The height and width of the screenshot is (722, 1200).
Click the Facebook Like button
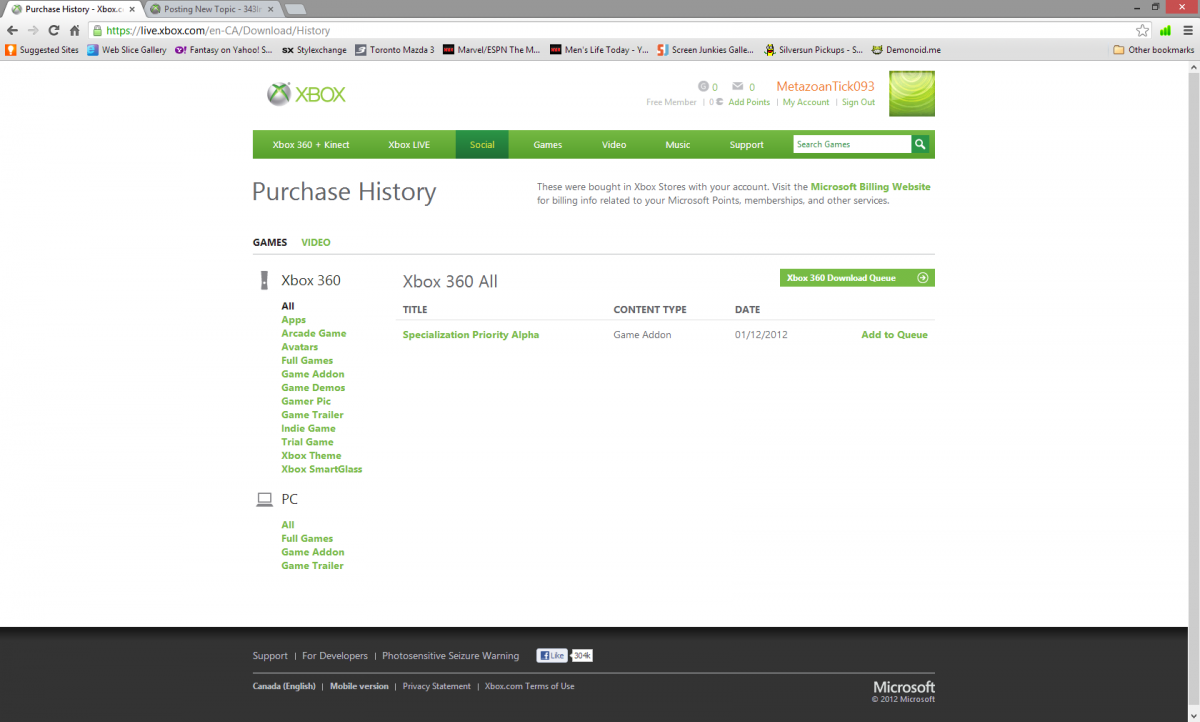[552, 656]
